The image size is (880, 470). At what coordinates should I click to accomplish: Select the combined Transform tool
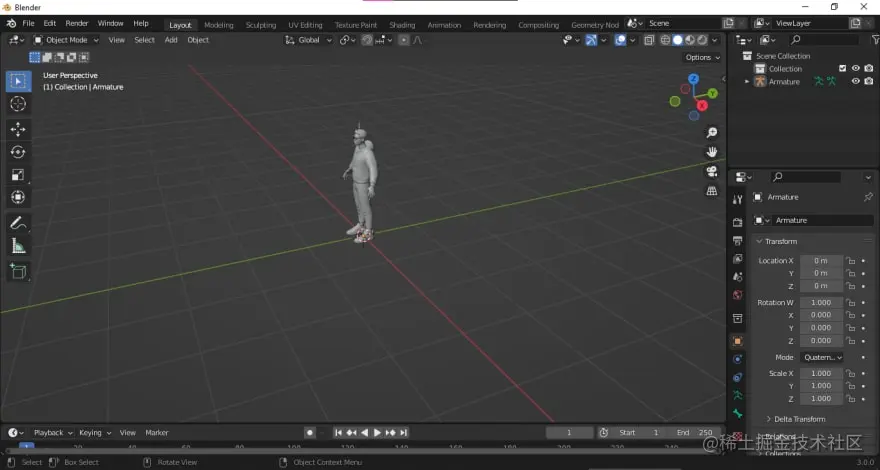pyautogui.click(x=18, y=197)
